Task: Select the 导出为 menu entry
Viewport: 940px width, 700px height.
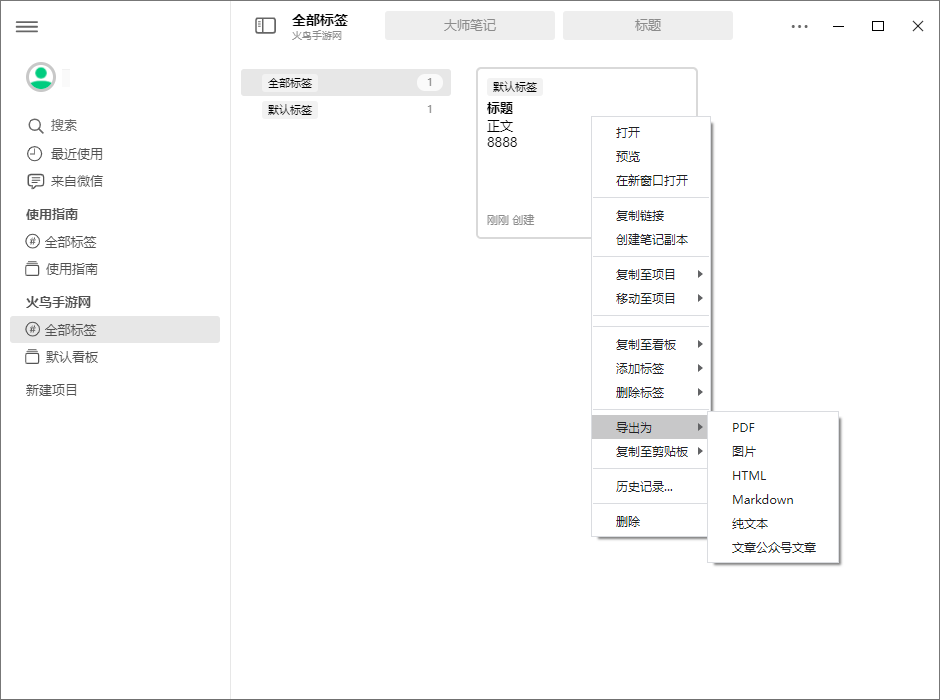Action: click(650, 427)
